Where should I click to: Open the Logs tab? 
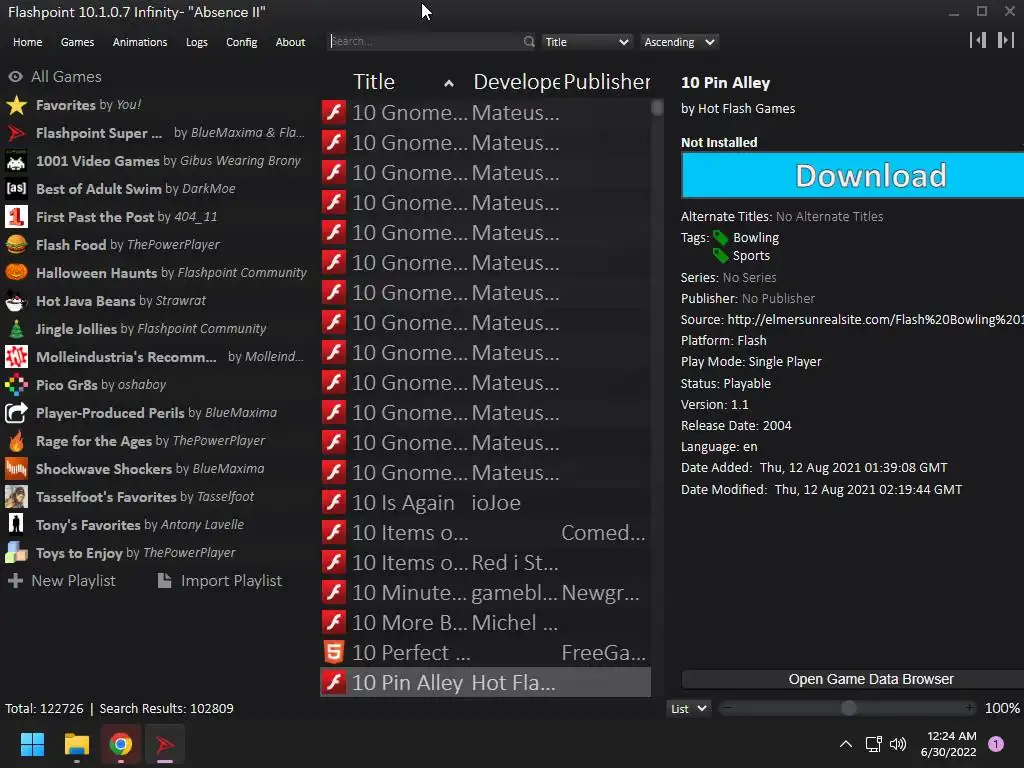point(197,42)
